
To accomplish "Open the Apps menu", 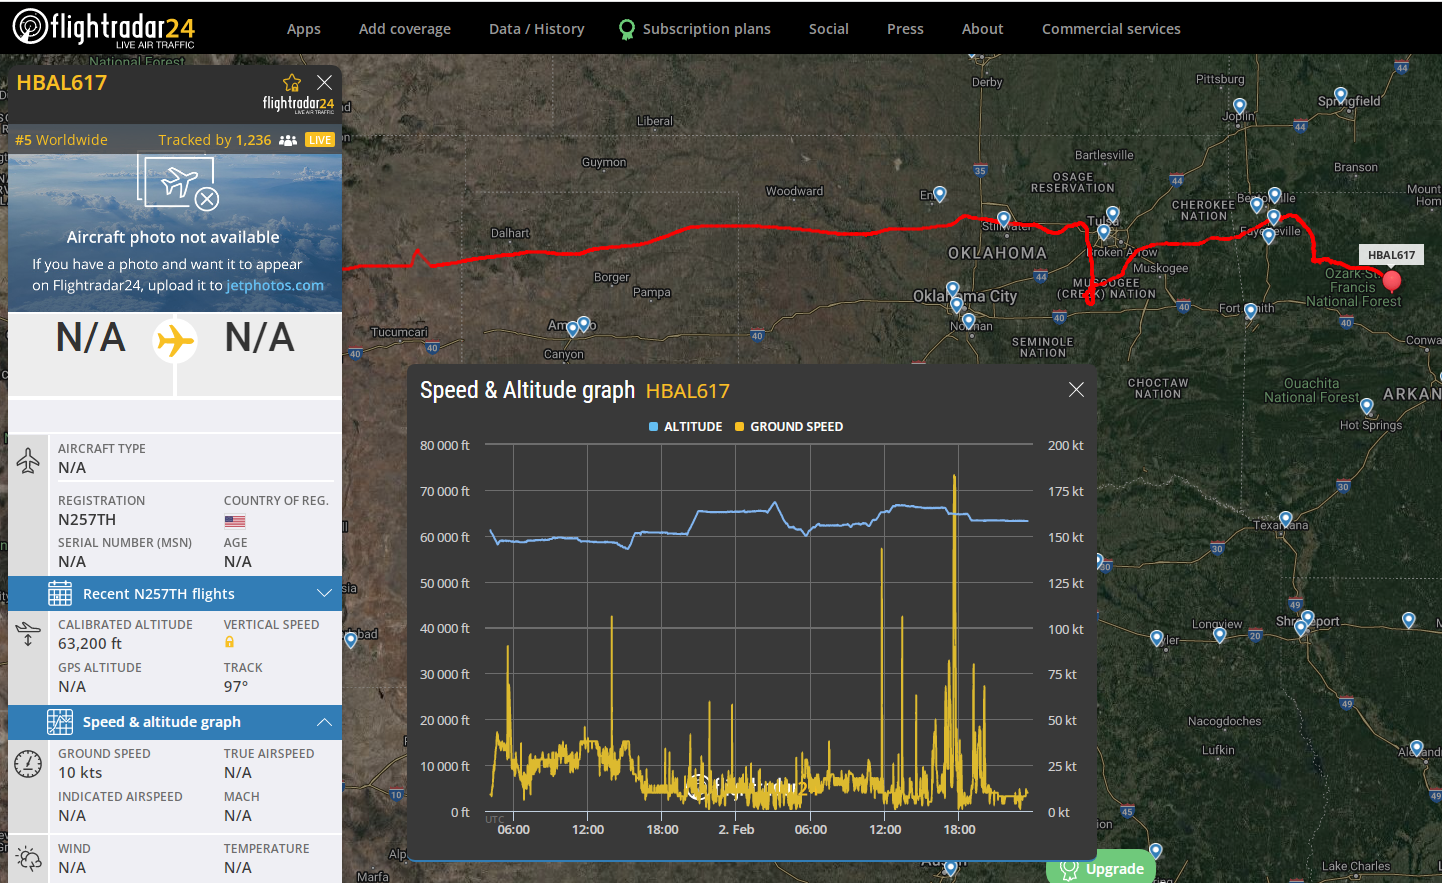I will (x=304, y=29).
